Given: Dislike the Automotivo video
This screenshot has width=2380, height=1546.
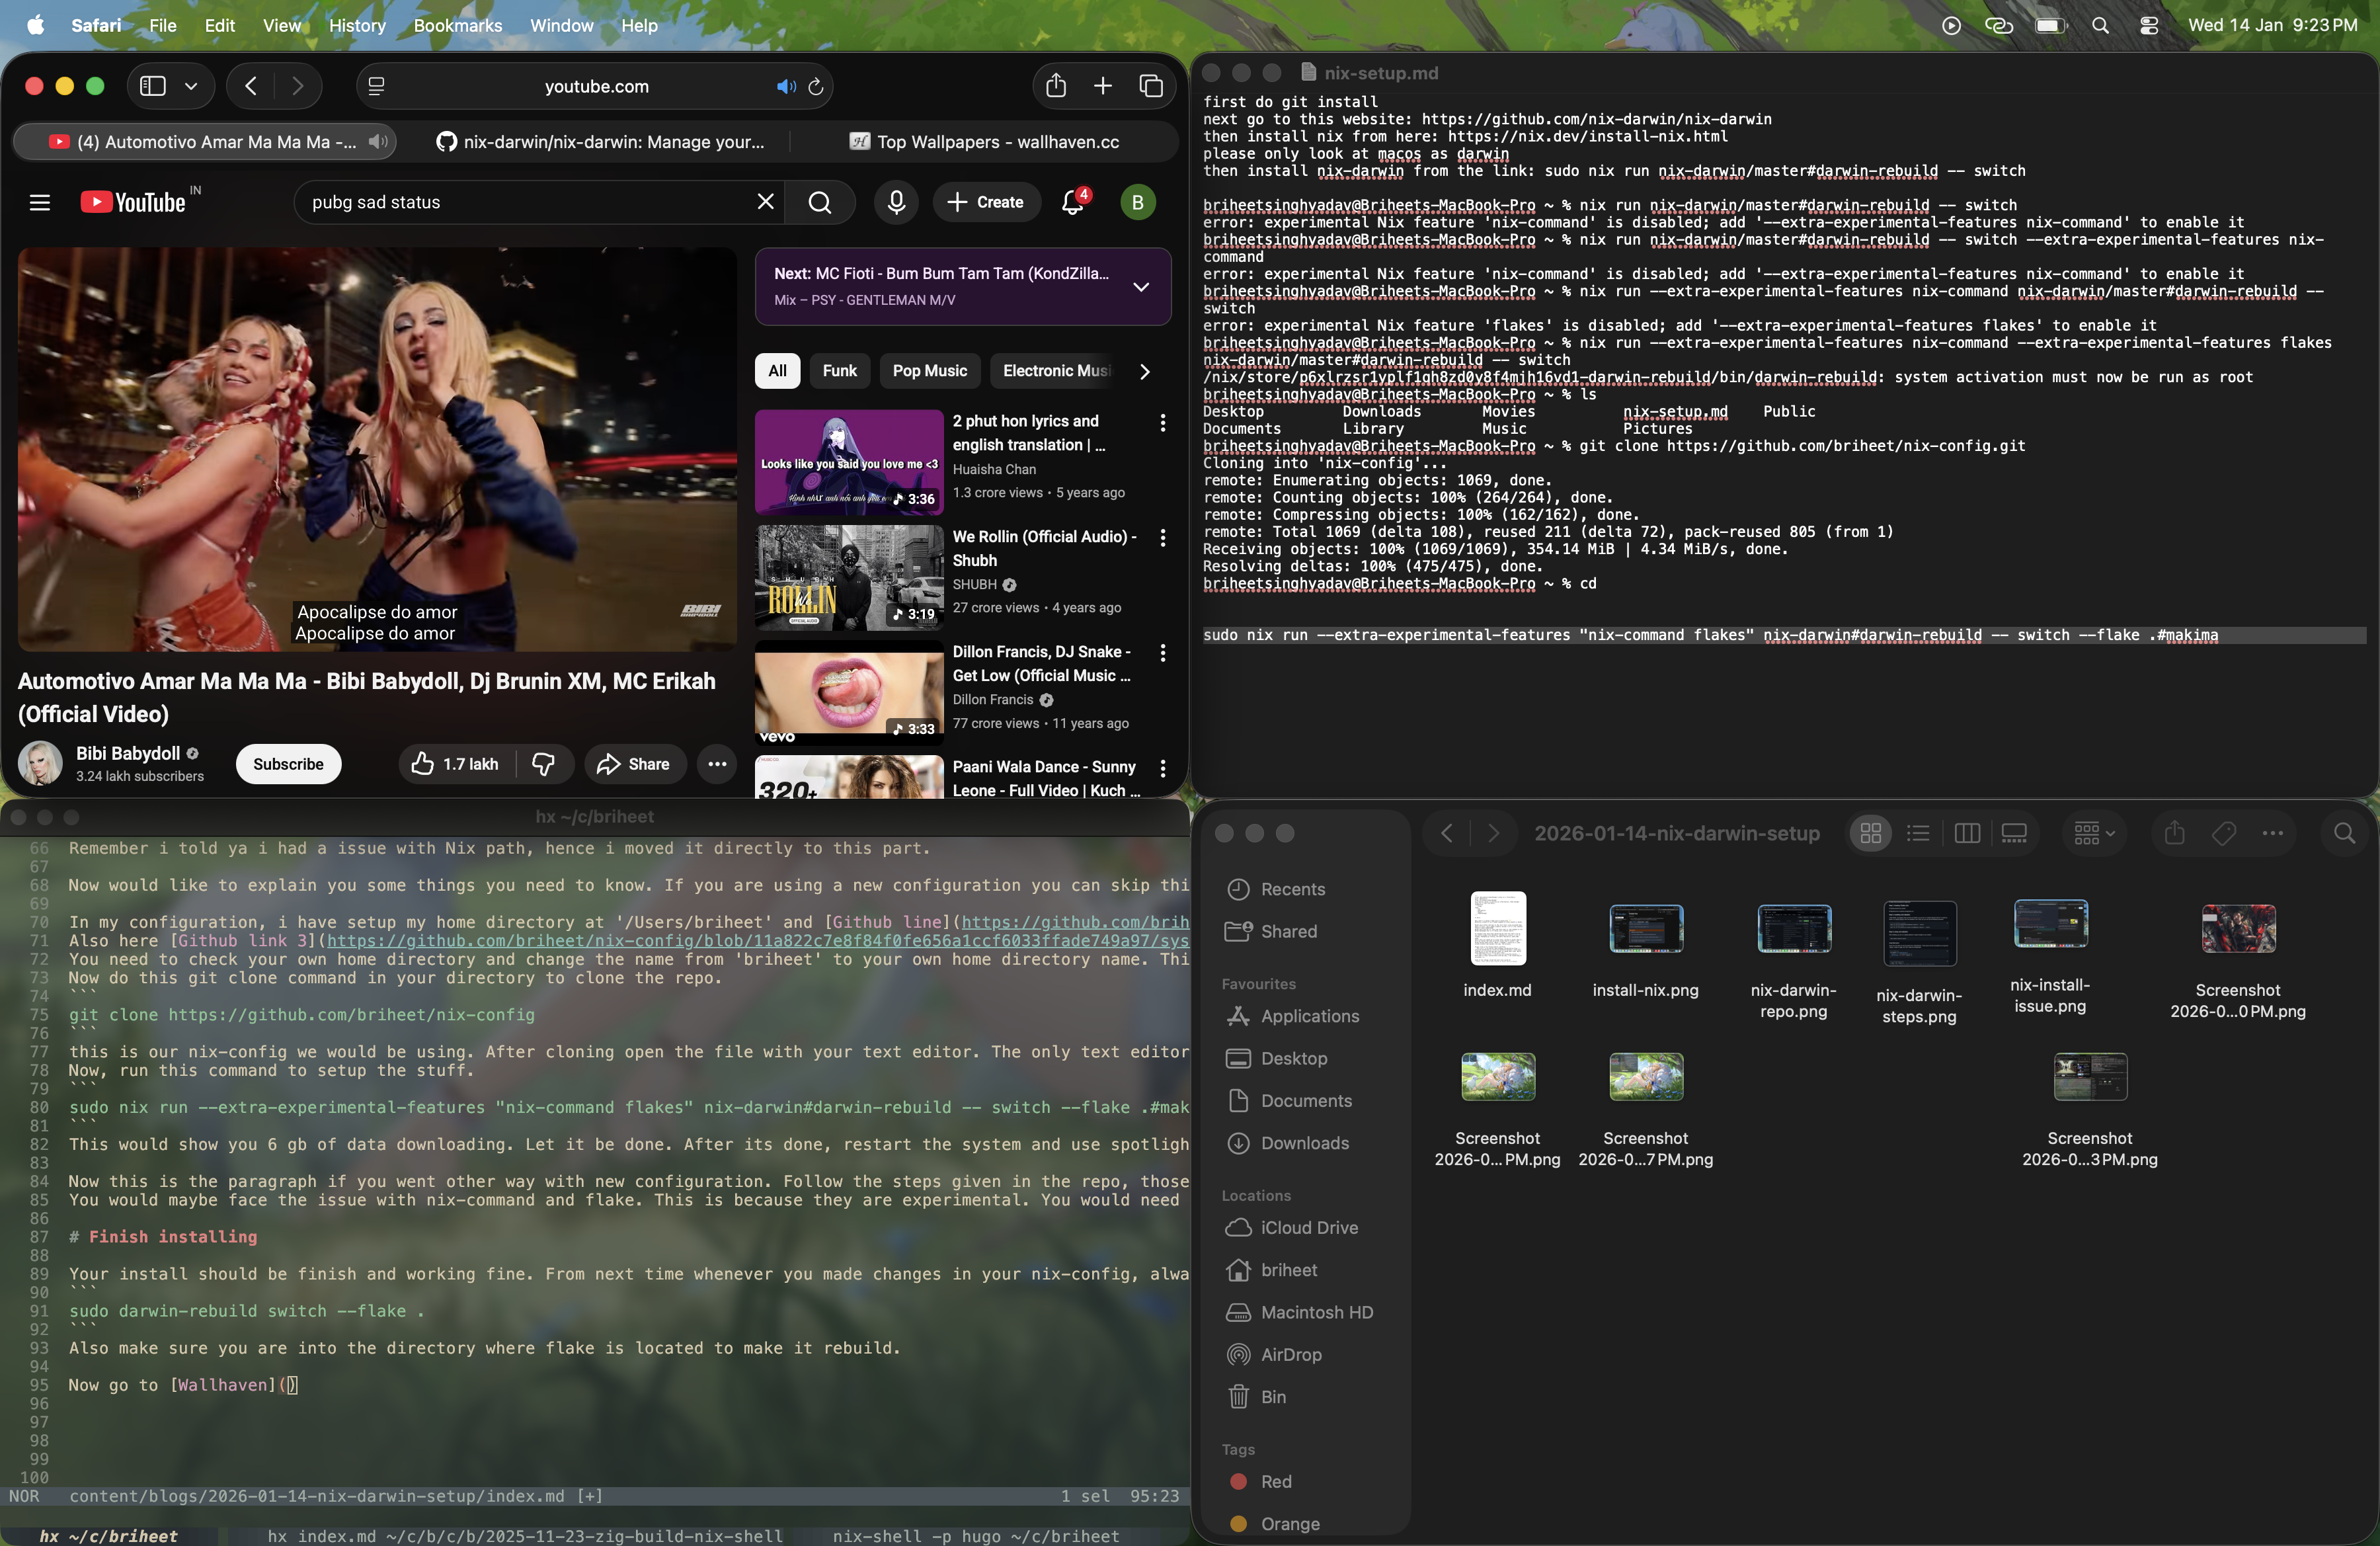Looking at the screenshot, I should pos(544,764).
